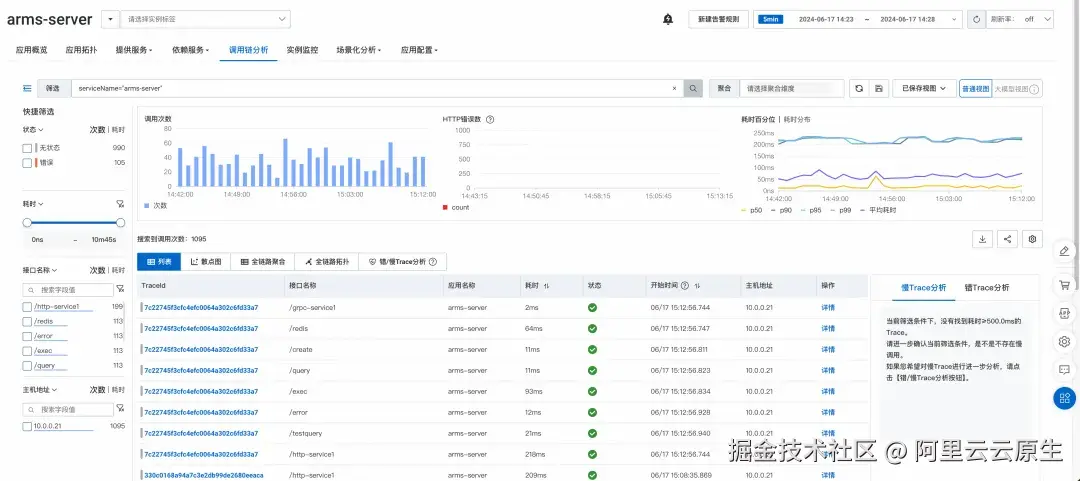The width and height of the screenshot is (1080, 481).
Task: Open 详情 for the /grpc-service1 row
Action: coord(828,307)
